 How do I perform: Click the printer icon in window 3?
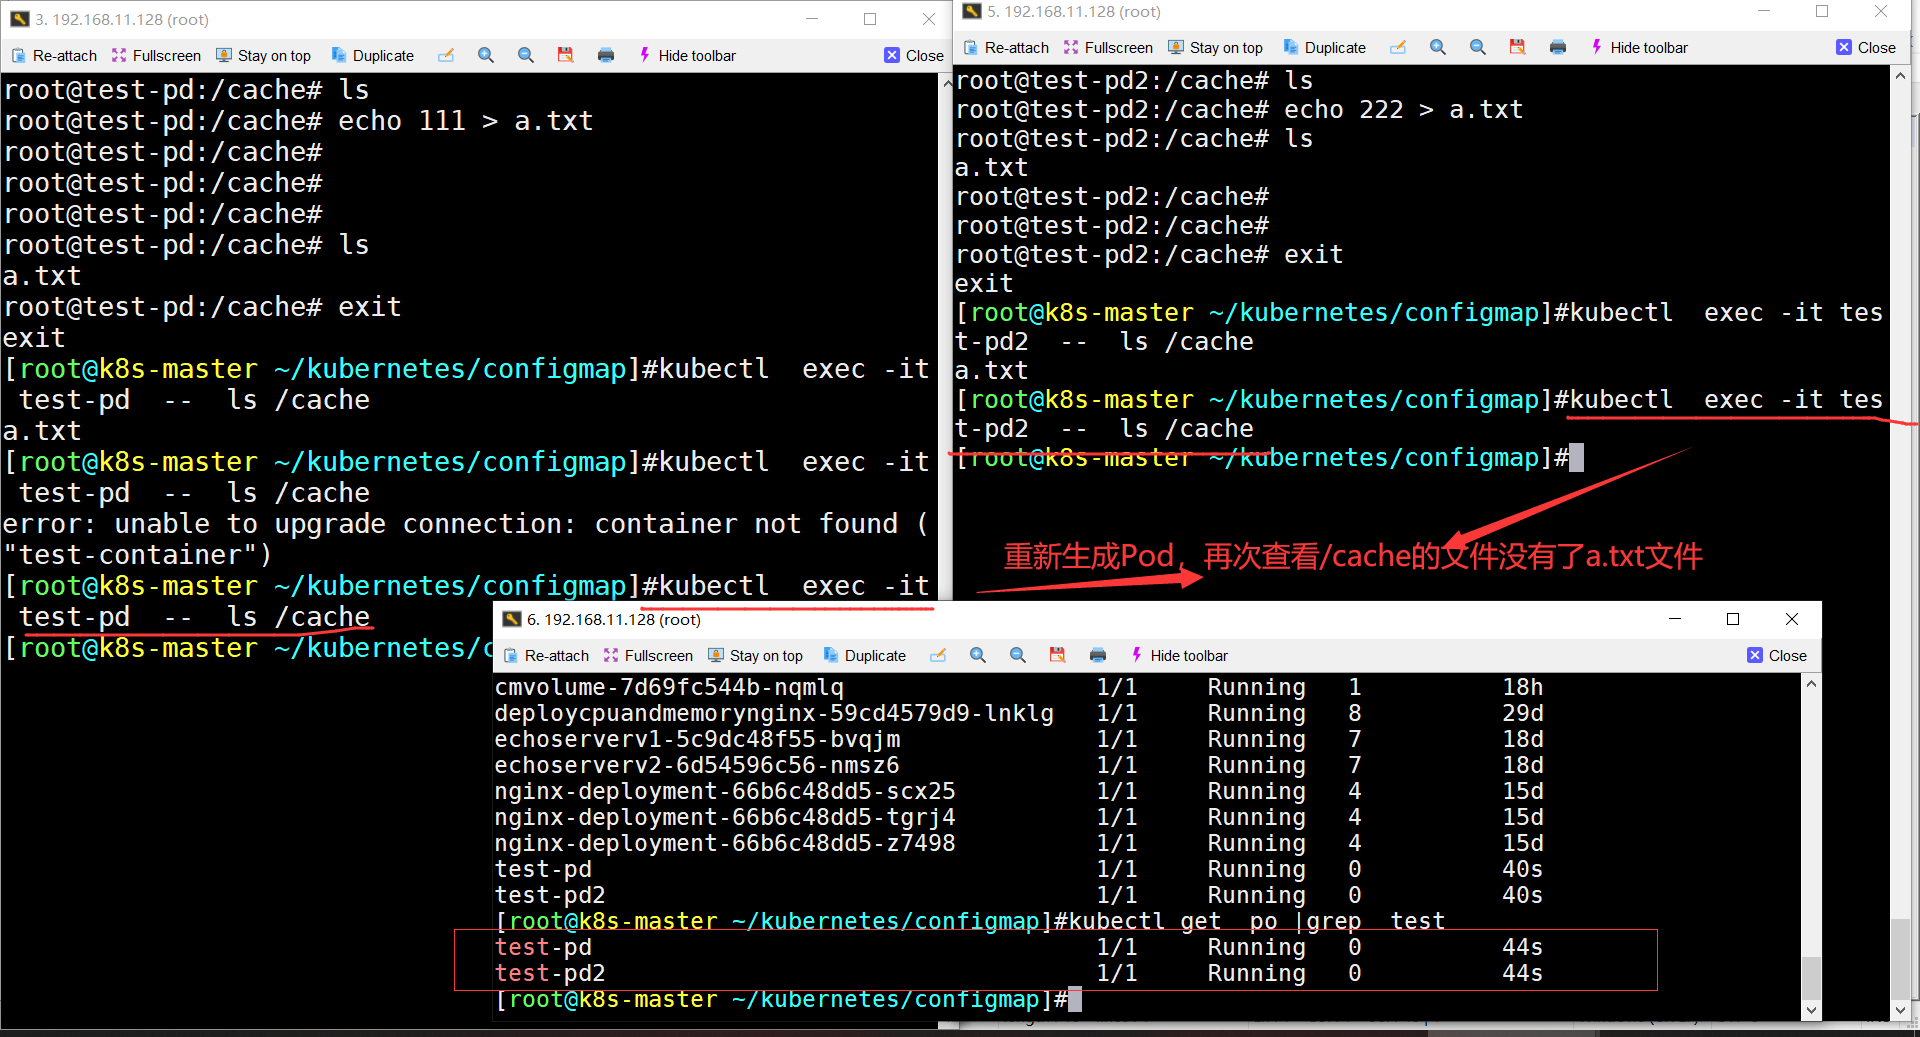point(606,56)
